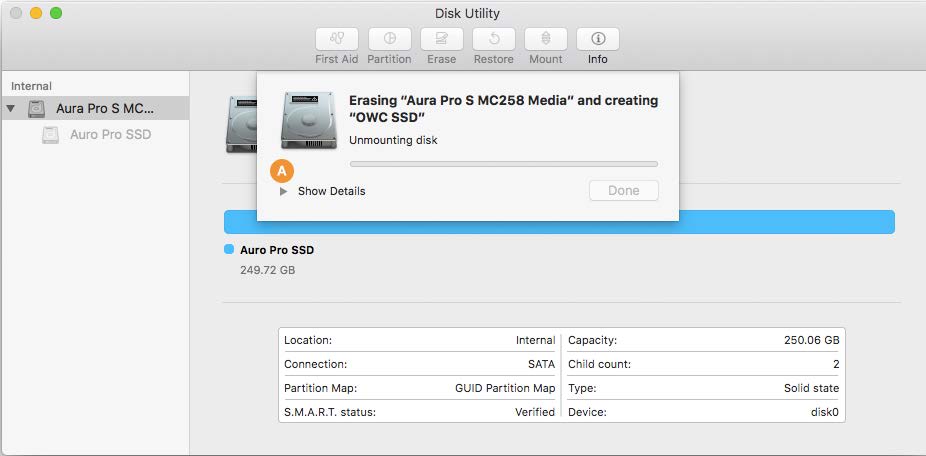Click the Capacity: label
This screenshot has width=926, height=456.
tap(592, 340)
